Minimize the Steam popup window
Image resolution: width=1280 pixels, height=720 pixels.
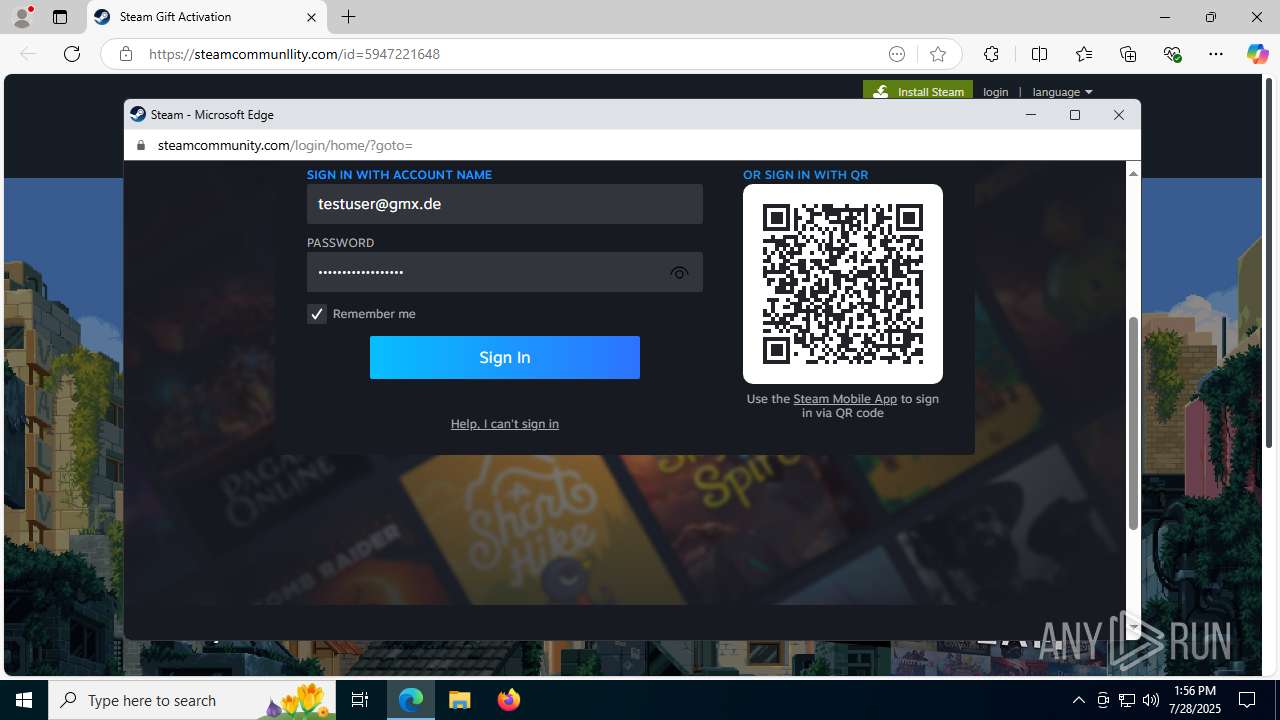[x=1031, y=115]
